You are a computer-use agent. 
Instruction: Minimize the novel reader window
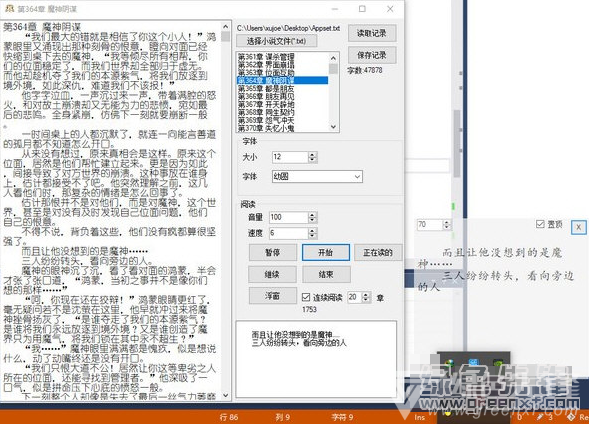click(335, 9)
